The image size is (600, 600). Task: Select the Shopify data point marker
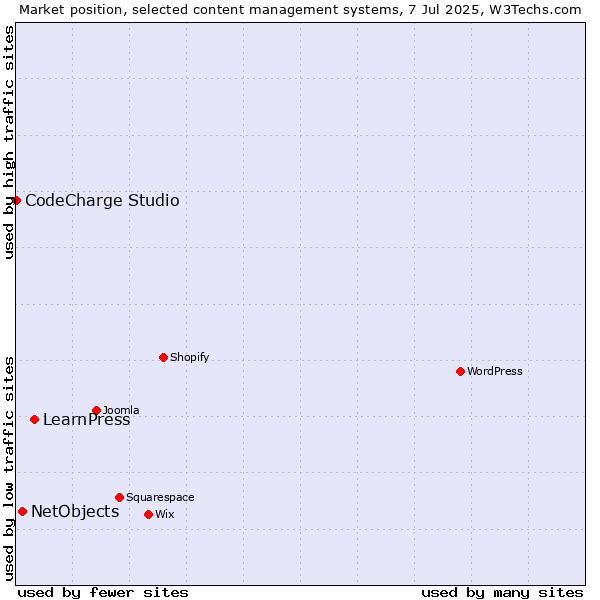click(x=163, y=357)
